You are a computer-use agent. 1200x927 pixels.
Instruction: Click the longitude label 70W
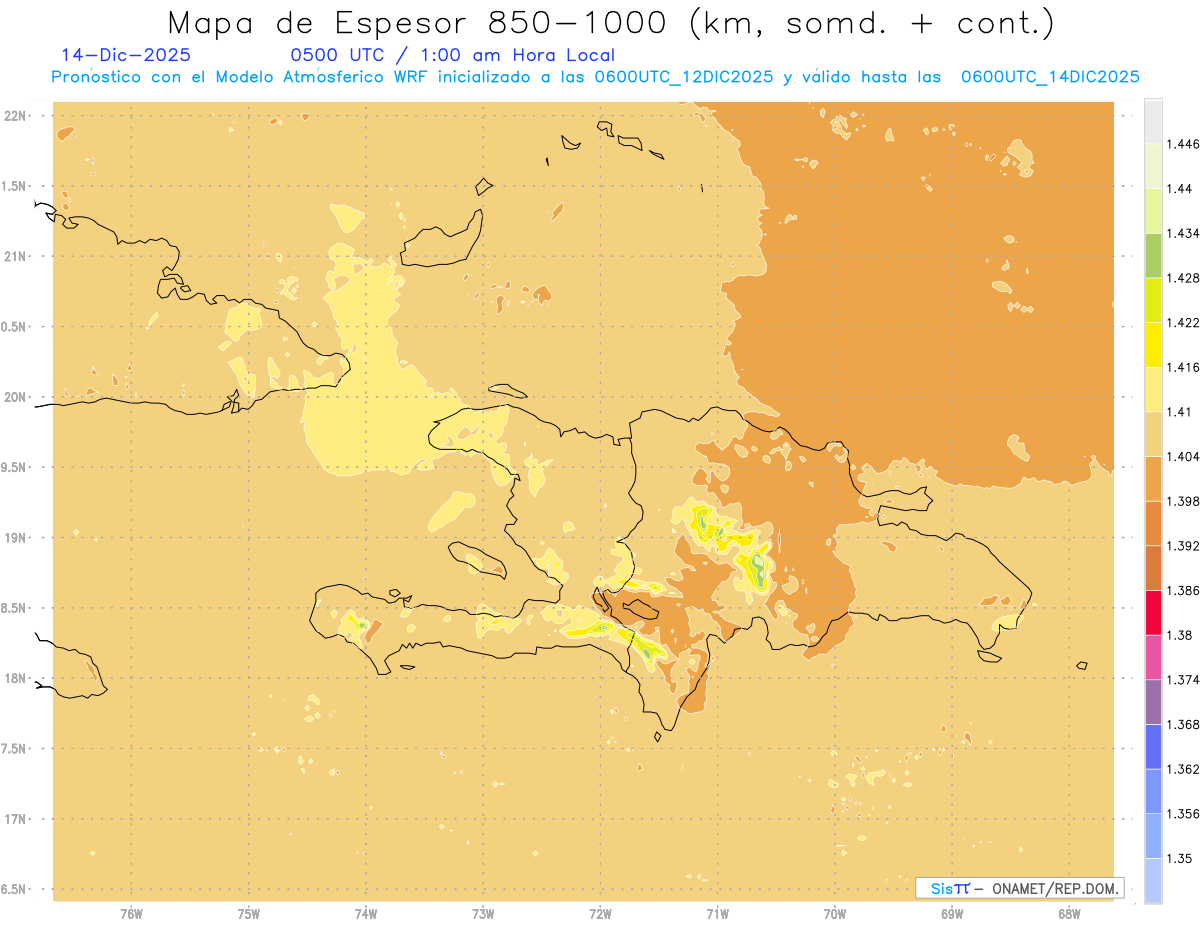click(x=835, y=914)
